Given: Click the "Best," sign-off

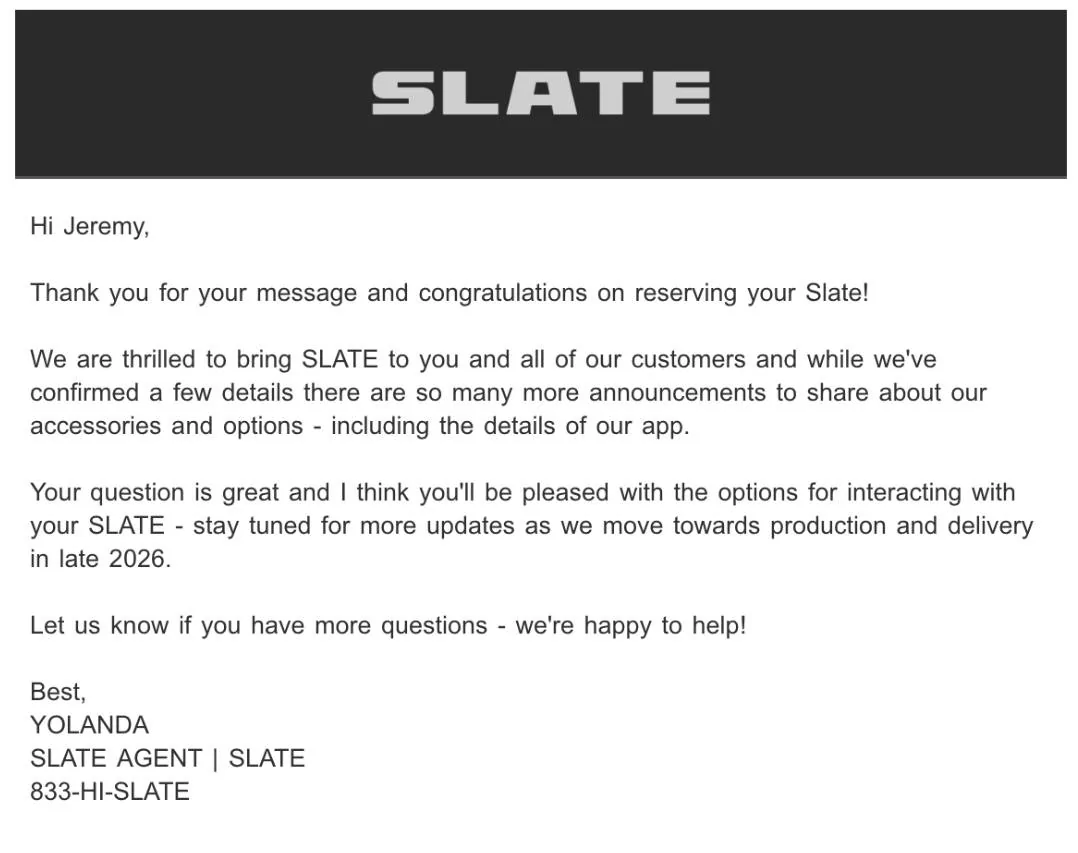Looking at the screenshot, I should point(58,692).
